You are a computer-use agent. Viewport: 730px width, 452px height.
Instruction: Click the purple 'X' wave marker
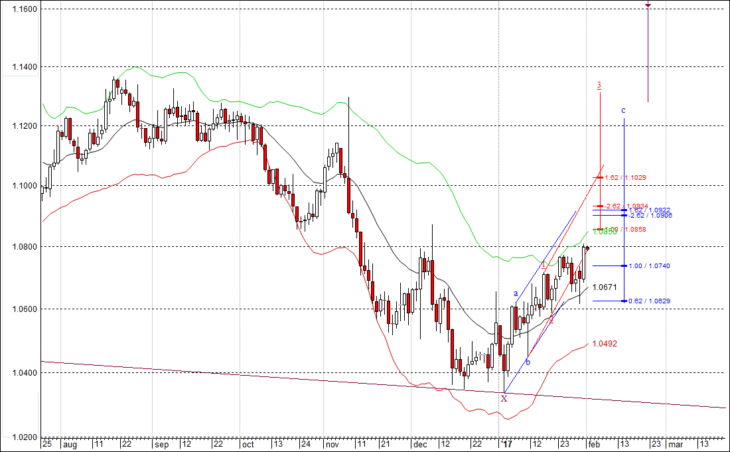click(504, 399)
